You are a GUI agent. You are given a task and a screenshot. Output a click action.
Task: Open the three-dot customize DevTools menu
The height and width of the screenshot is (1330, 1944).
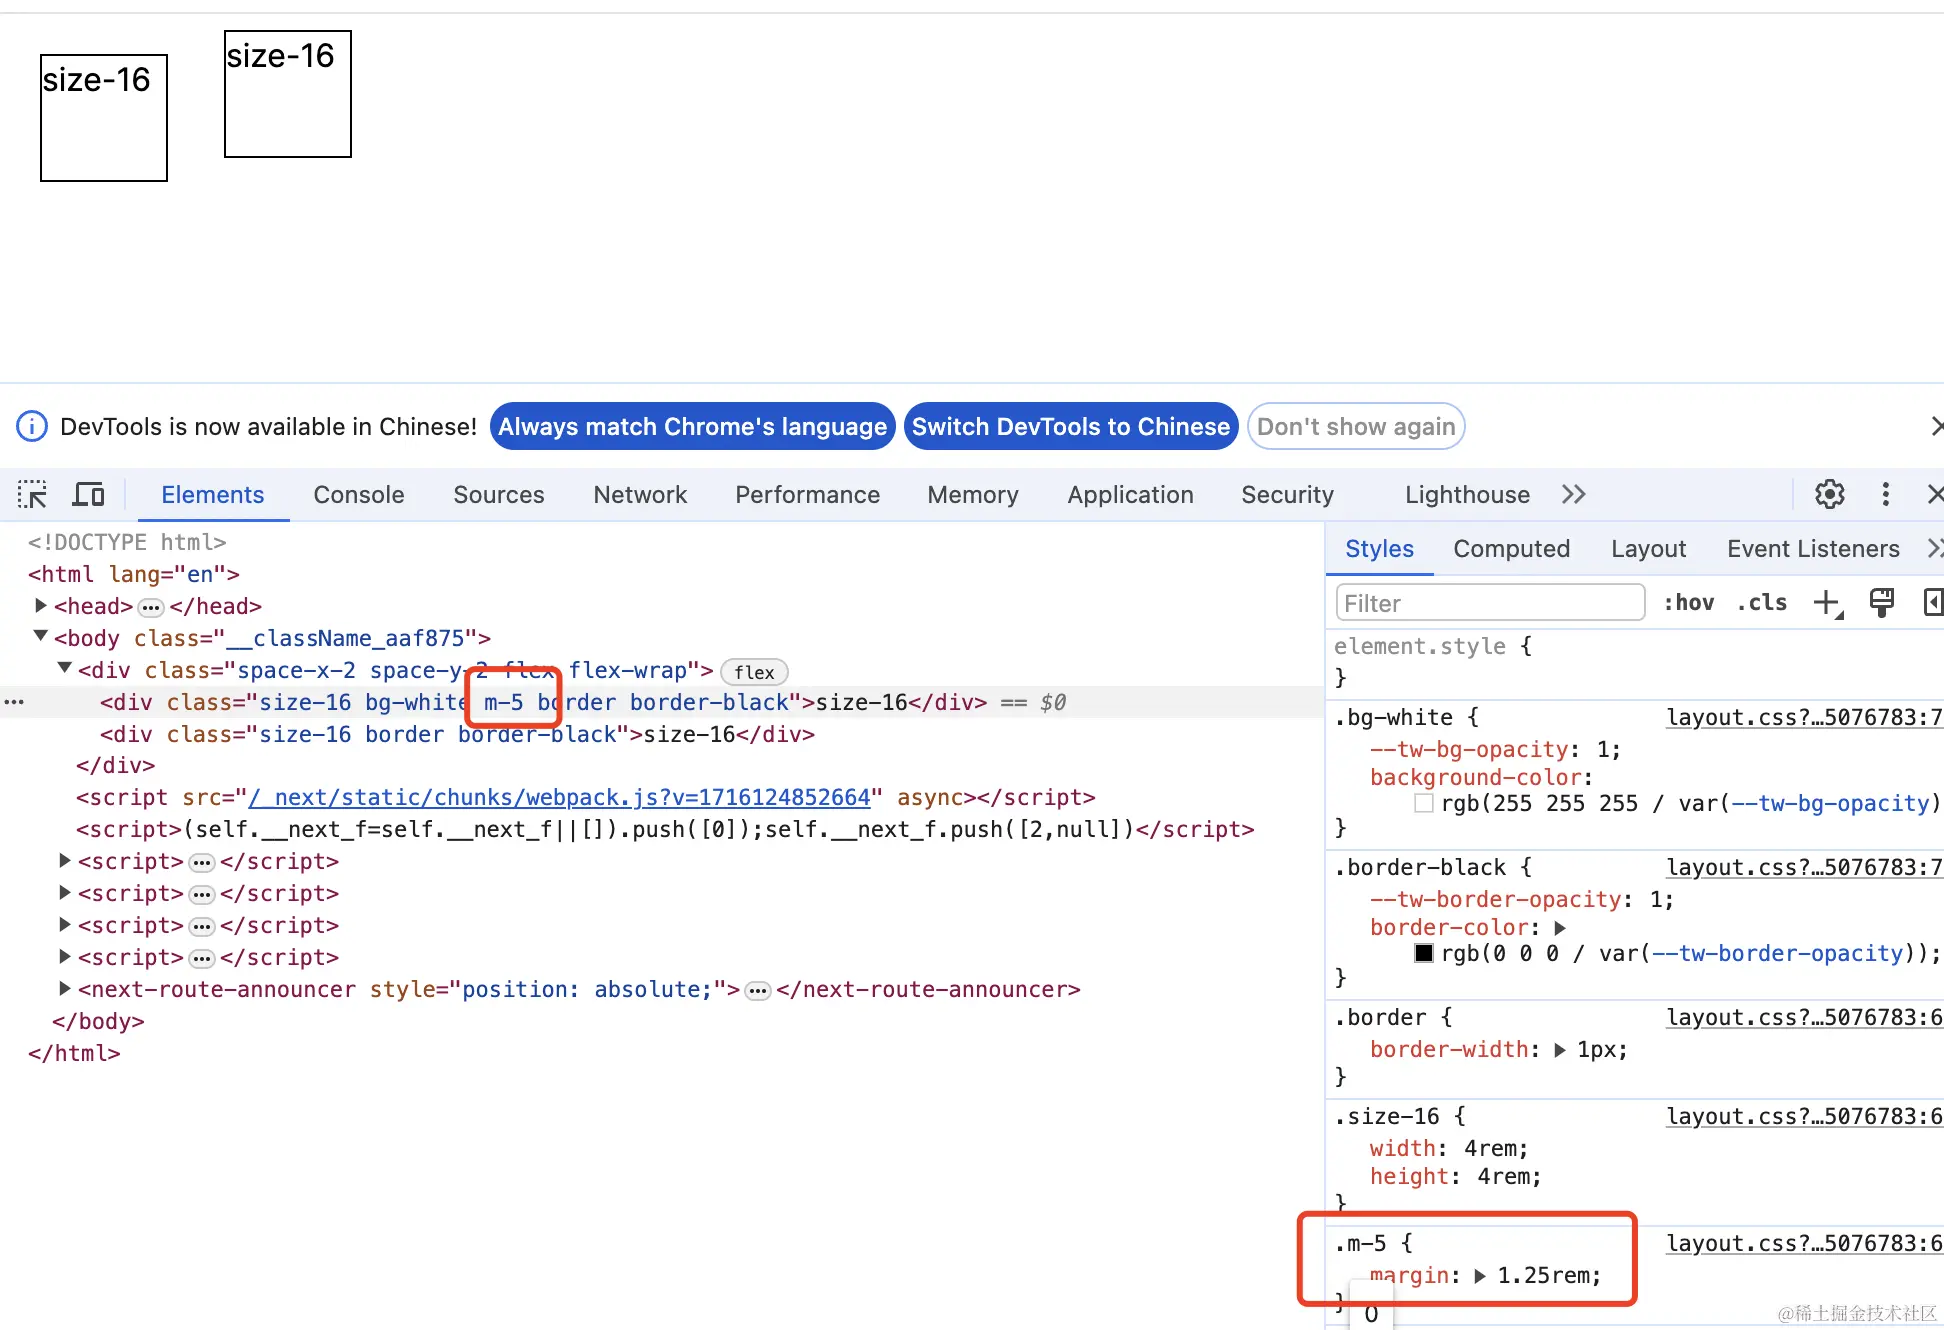(1886, 495)
